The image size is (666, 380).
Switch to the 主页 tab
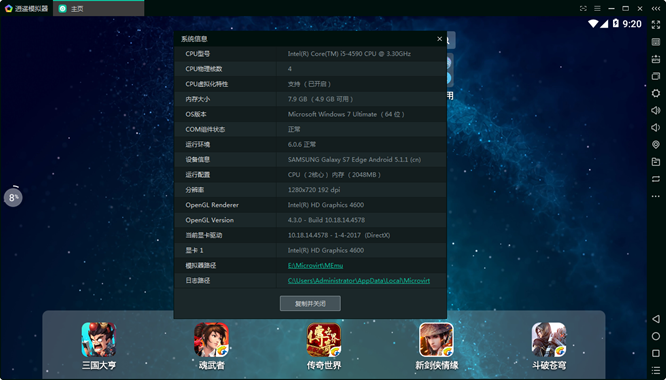[x=99, y=8]
